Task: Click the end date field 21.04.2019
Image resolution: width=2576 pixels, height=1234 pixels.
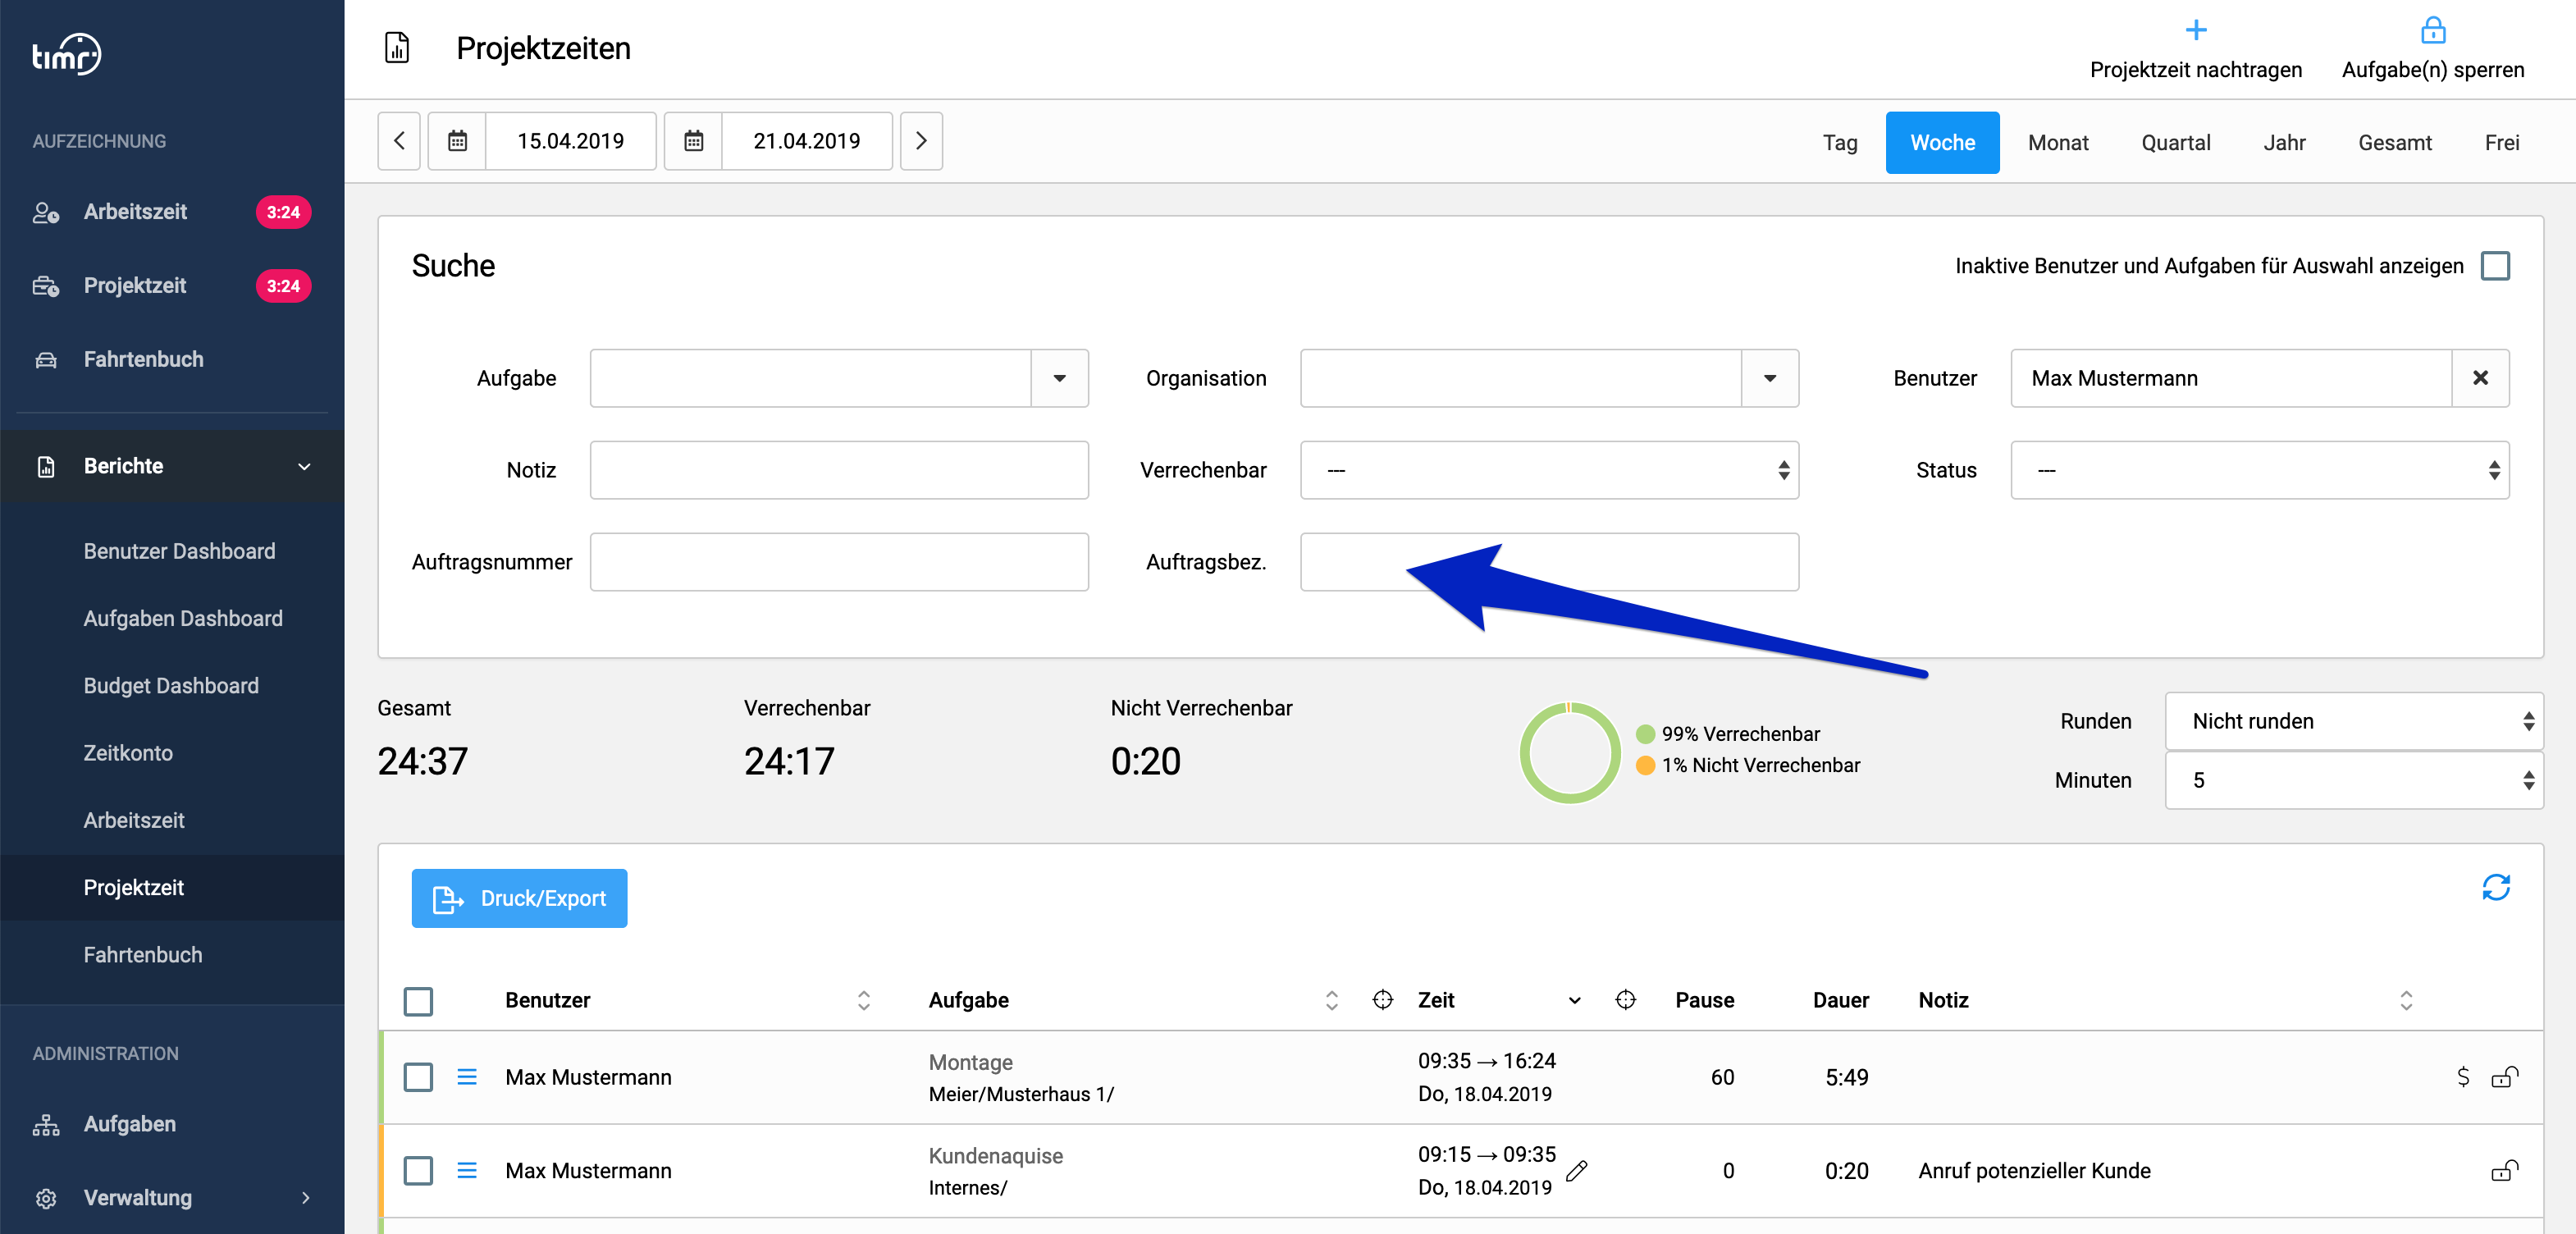Action: coord(806,141)
